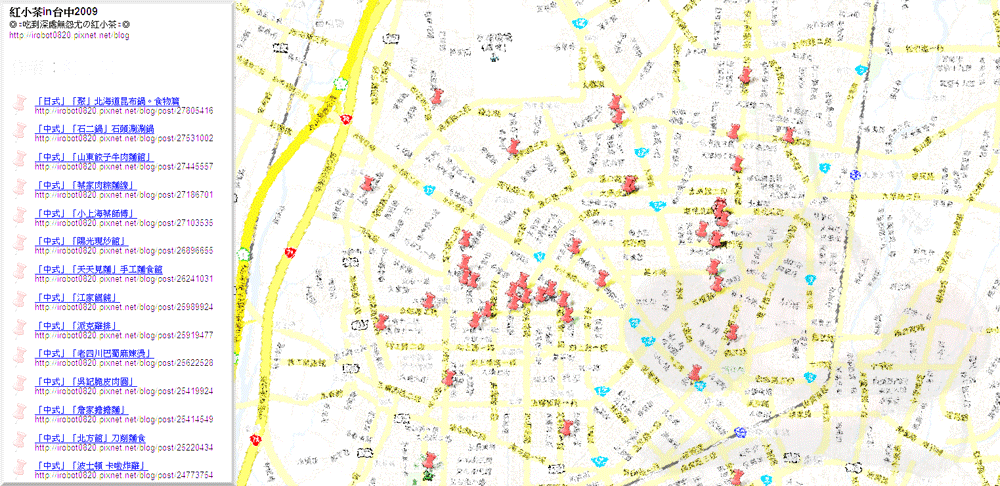Click the URL text ending in post/25989924

124,307
